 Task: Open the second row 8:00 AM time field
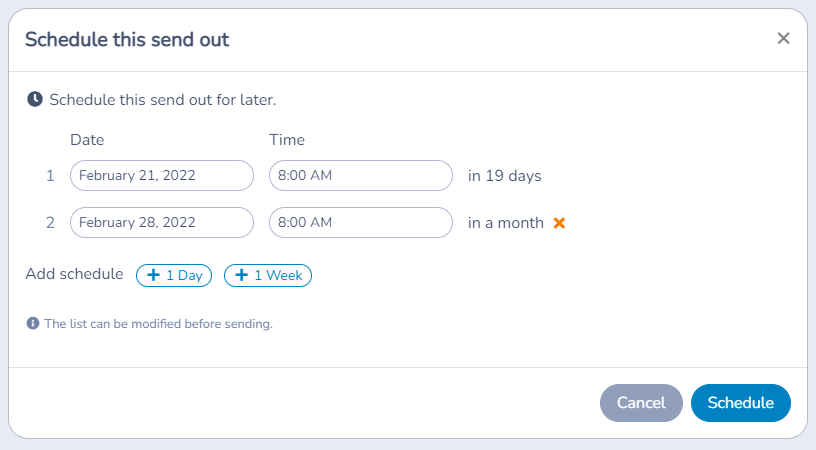coord(361,223)
